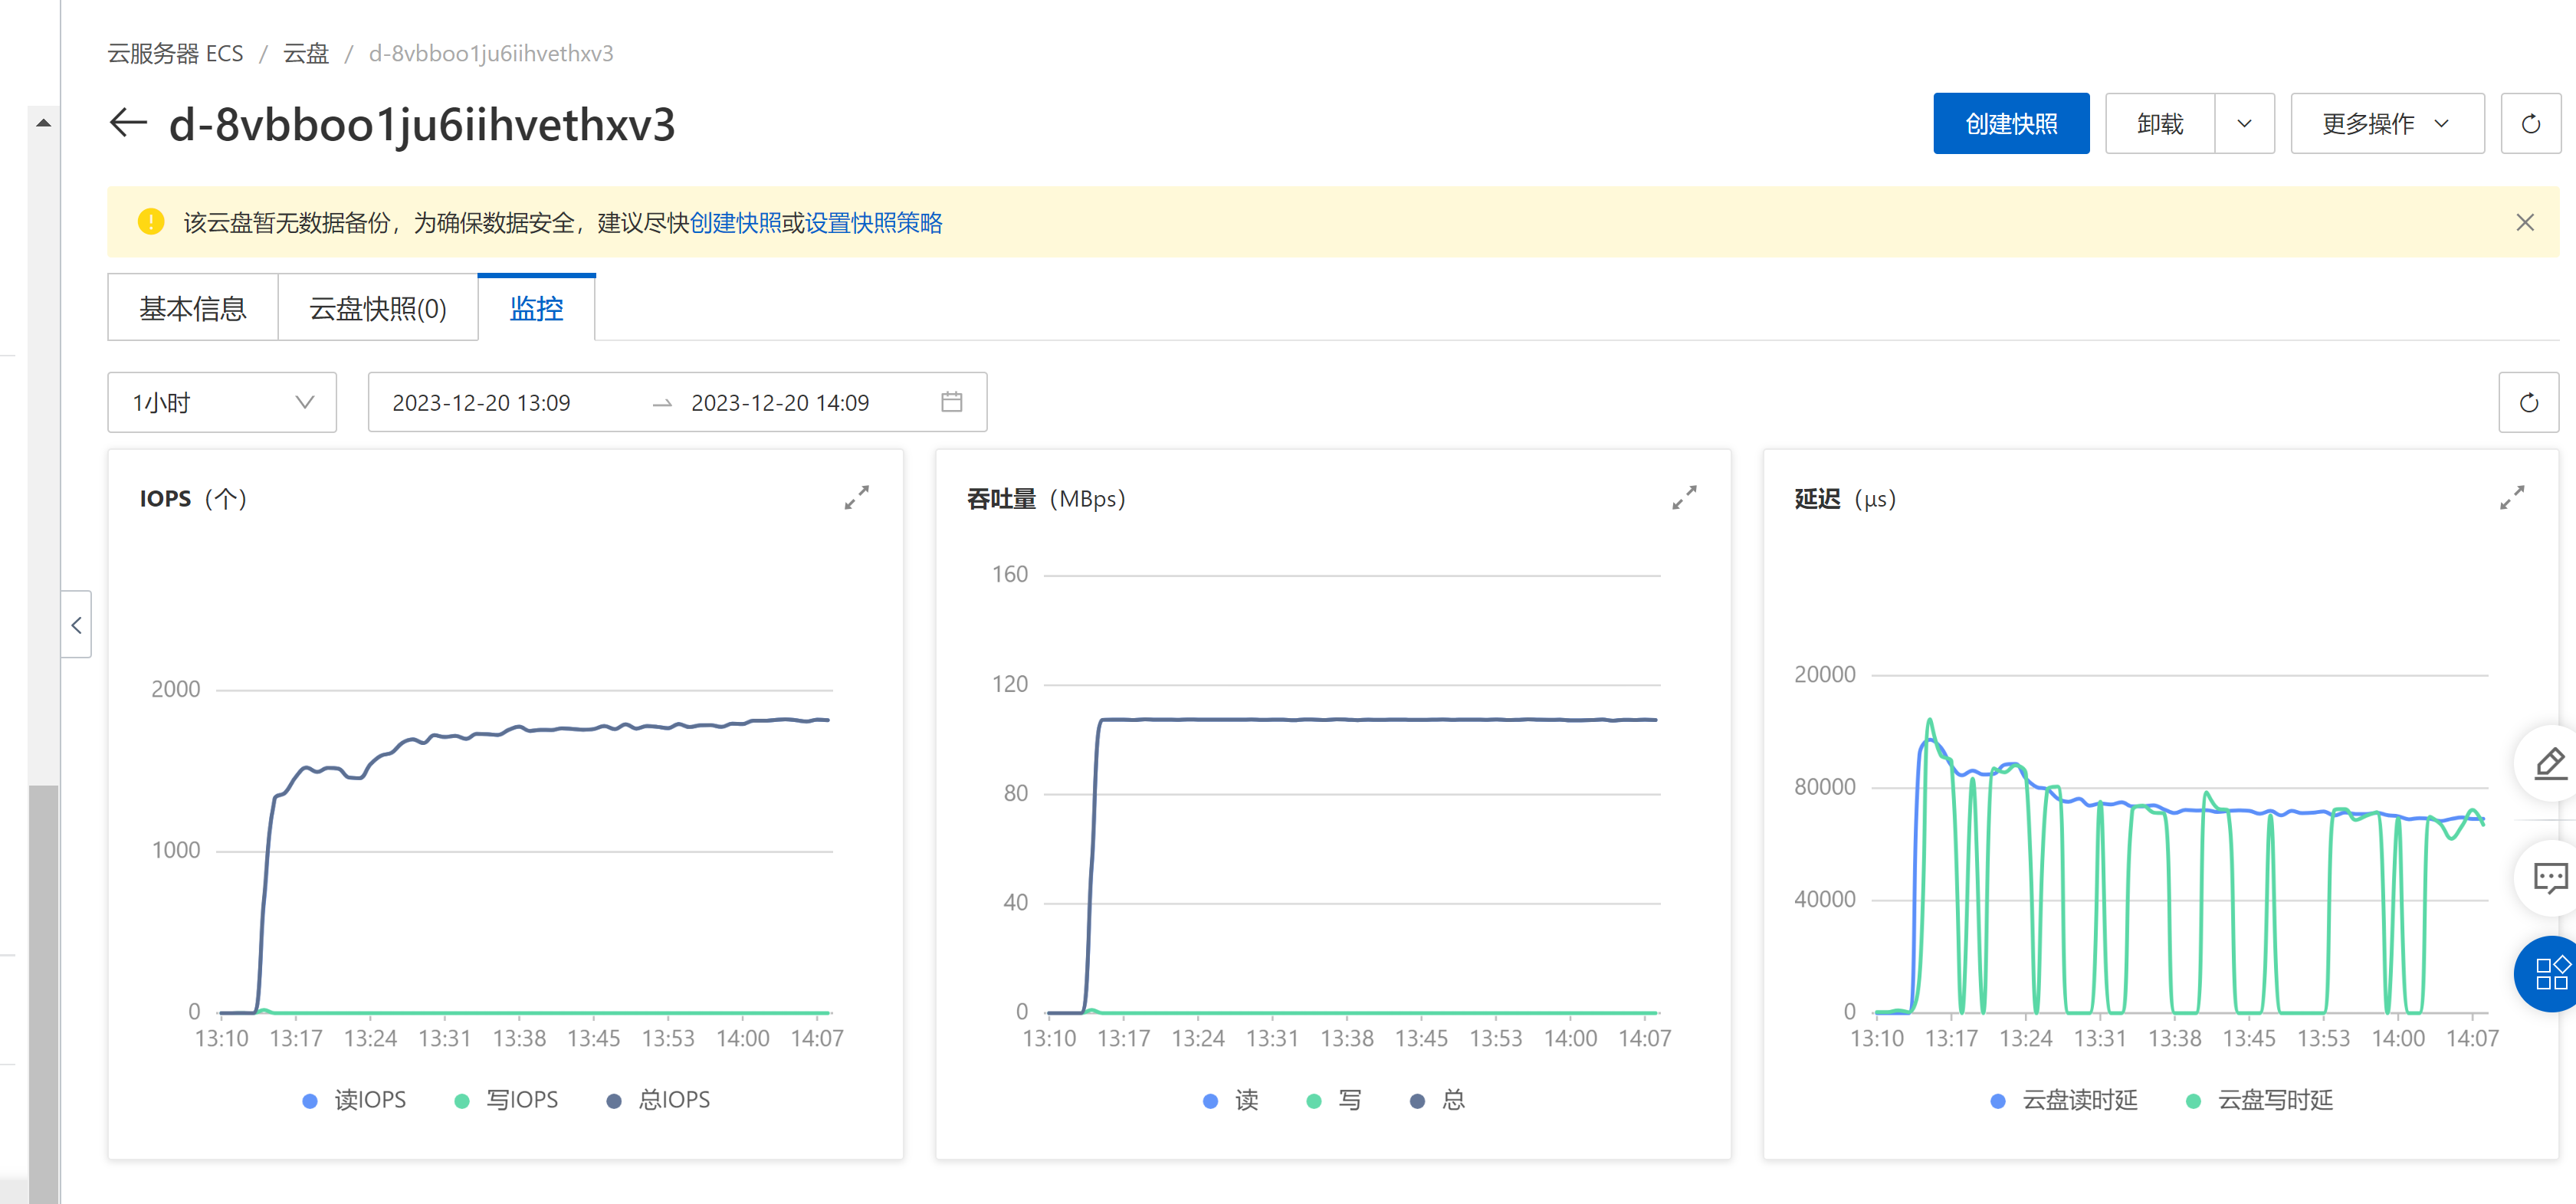
Task: Expand the throughput (吞吐量) chart to fullscreen
Action: [x=1684, y=497]
